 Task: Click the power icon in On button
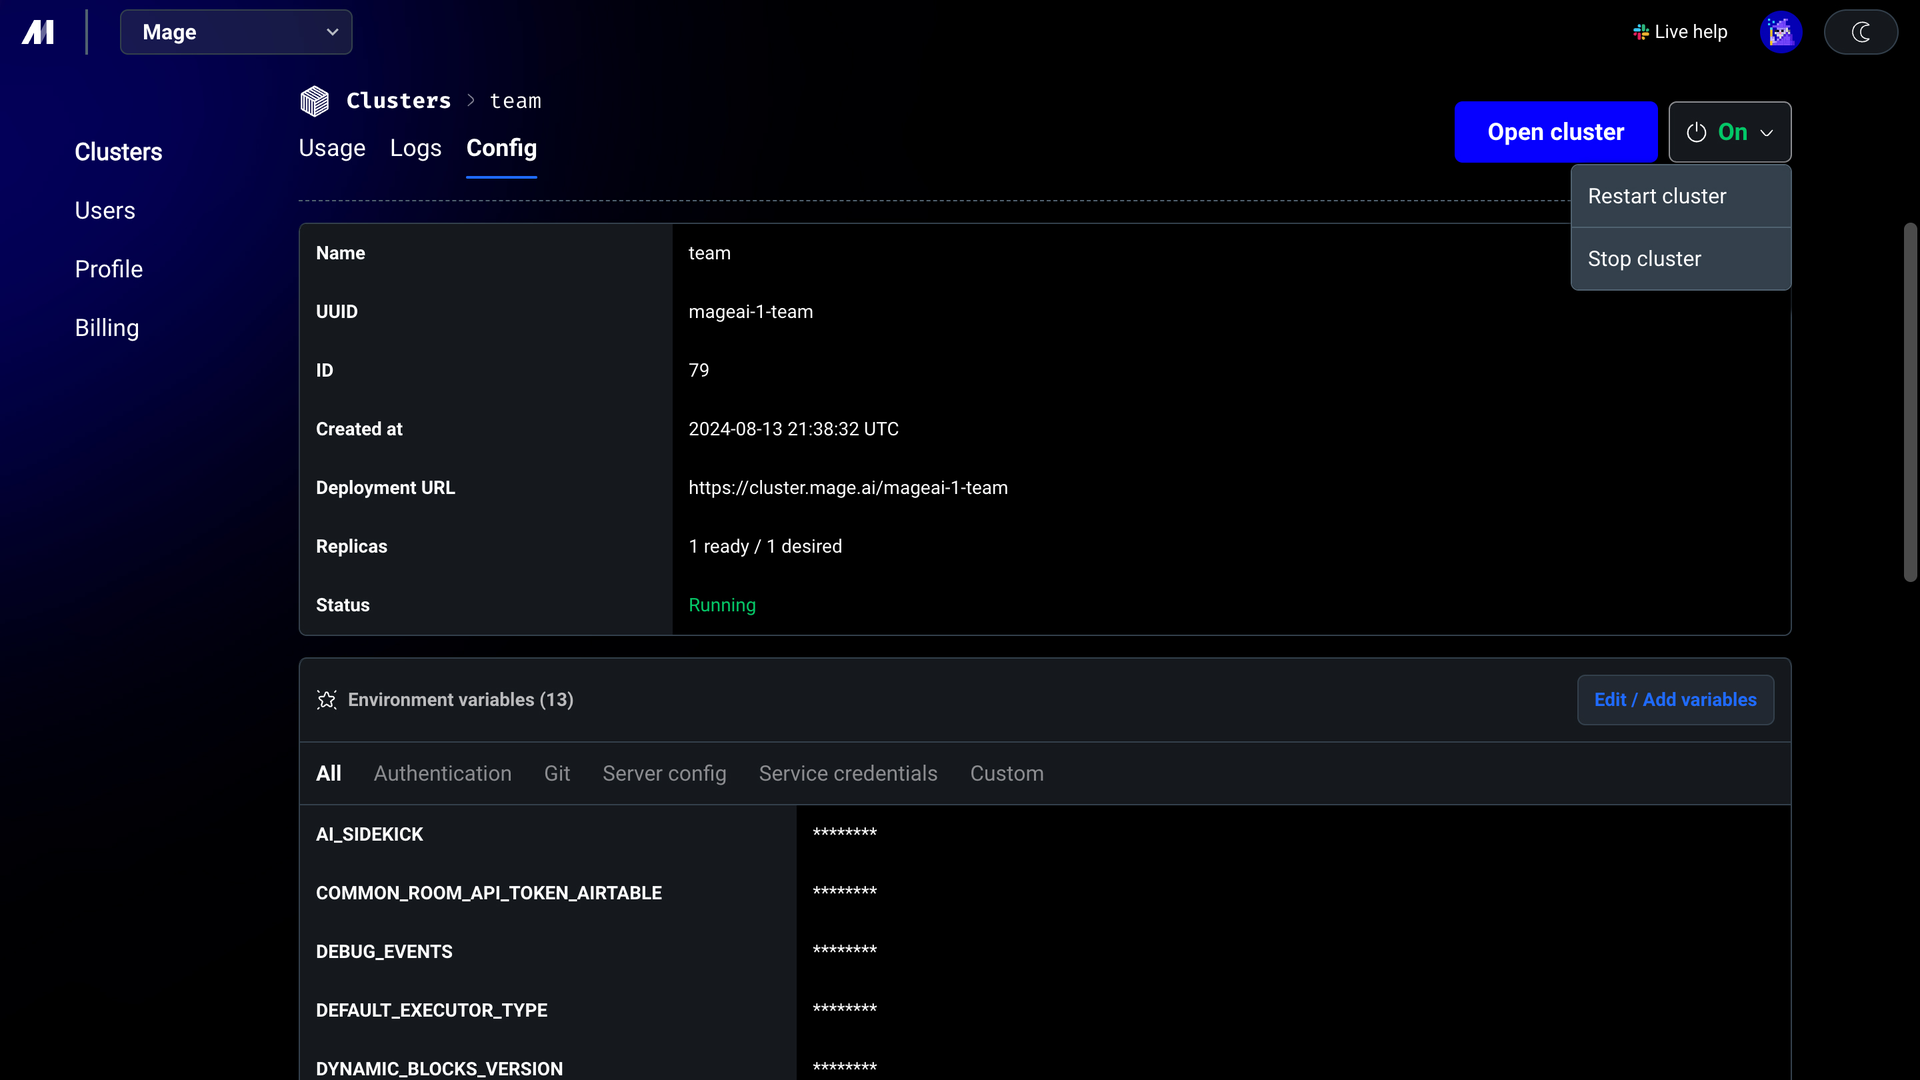point(1696,132)
